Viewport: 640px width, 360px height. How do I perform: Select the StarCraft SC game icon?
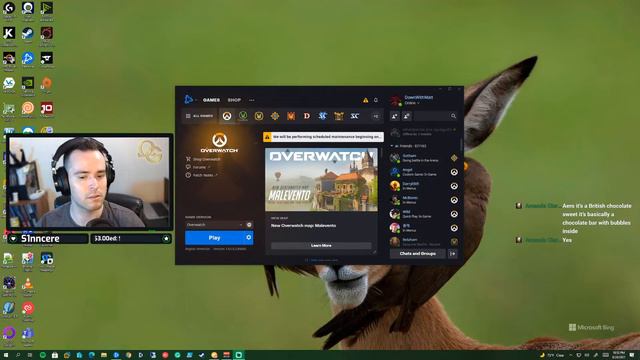pyautogui.click(x=355, y=116)
